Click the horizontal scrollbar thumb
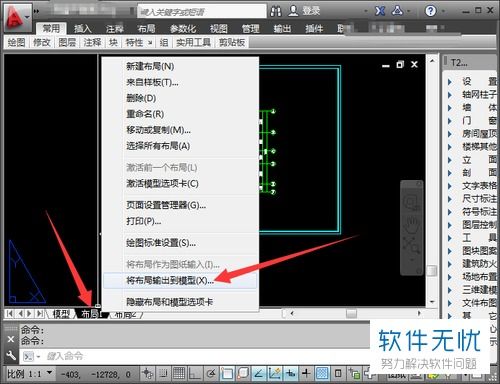 (x=351, y=314)
